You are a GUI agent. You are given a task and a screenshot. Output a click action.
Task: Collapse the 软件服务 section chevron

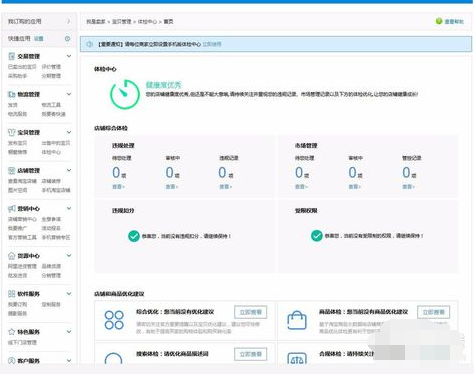69,294
